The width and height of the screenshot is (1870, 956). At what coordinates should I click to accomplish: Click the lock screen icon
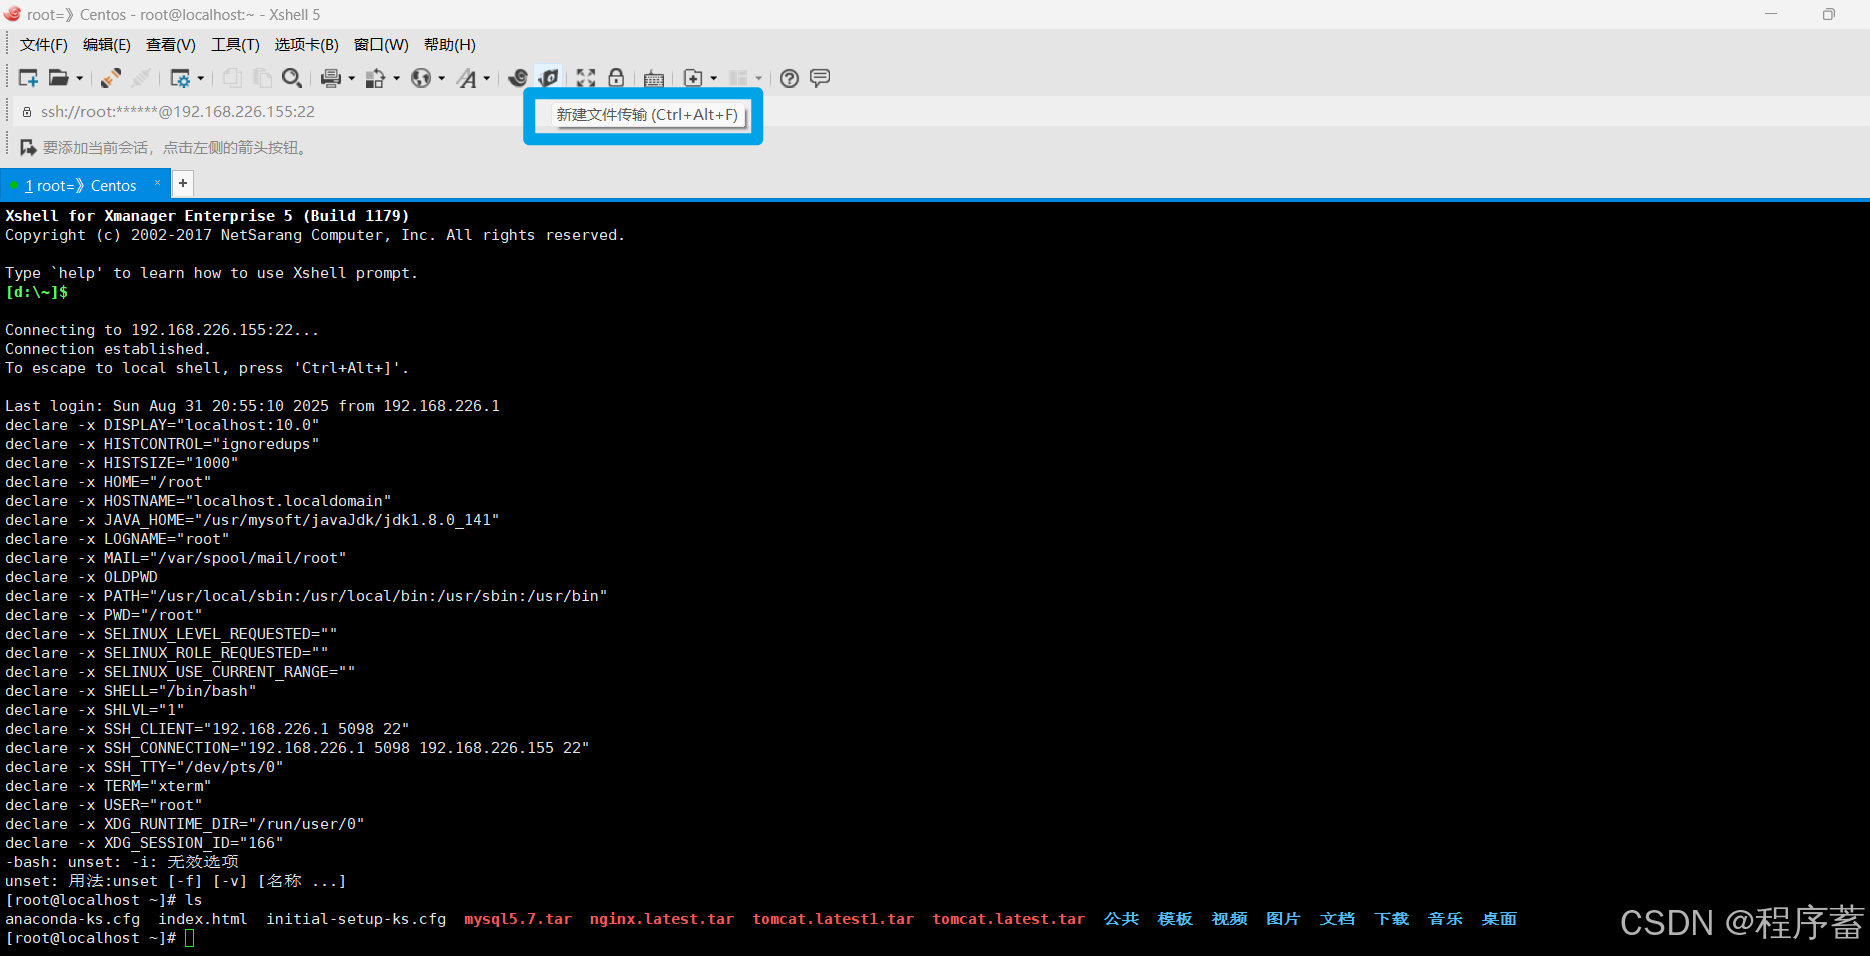pyautogui.click(x=616, y=77)
